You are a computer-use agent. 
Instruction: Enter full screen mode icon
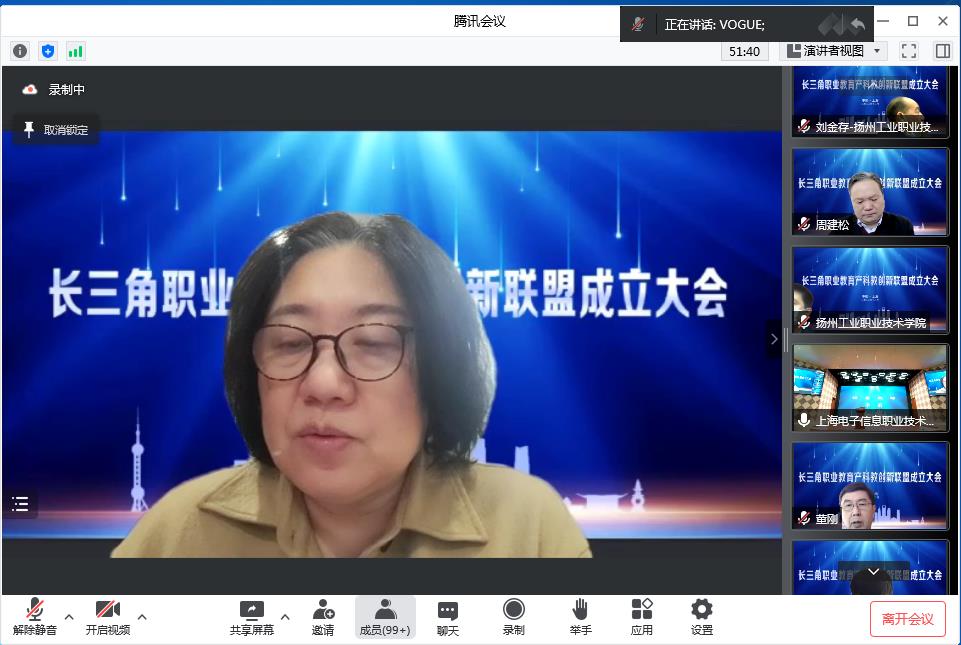(908, 51)
